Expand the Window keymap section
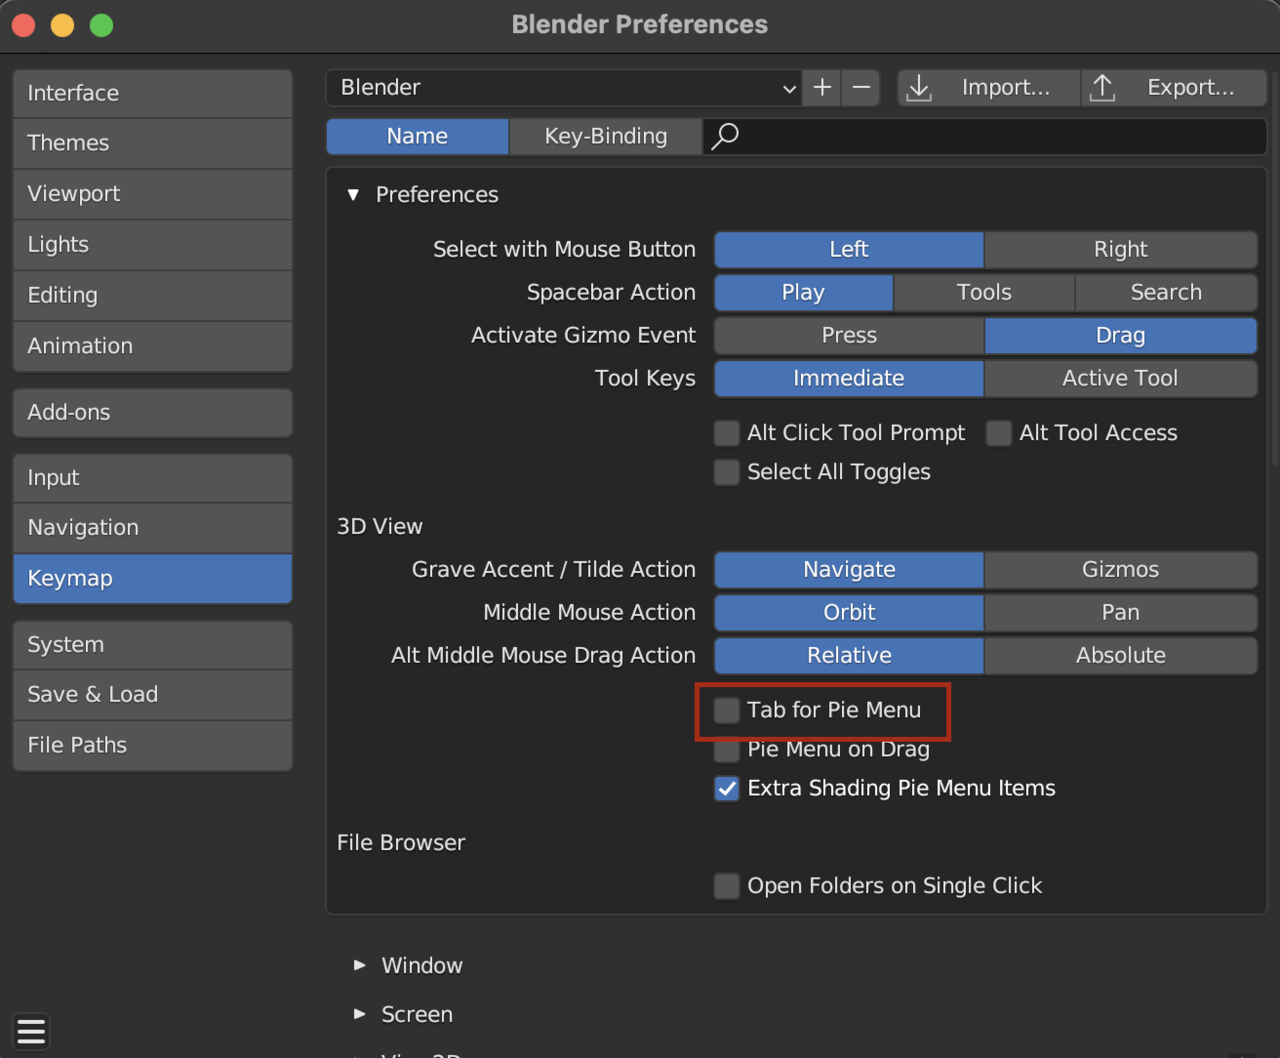This screenshot has width=1280, height=1058. pyautogui.click(x=360, y=965)
